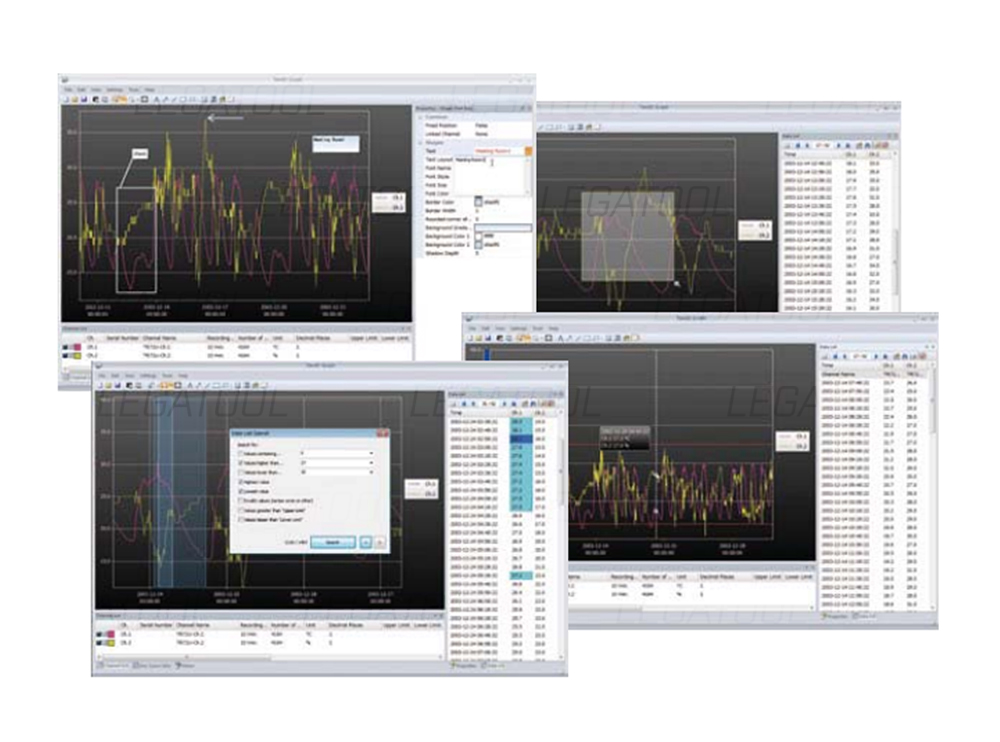Enable the 'Values containing' checkbox
This screenshot has height=742, width=1000.
coord(240,452)
